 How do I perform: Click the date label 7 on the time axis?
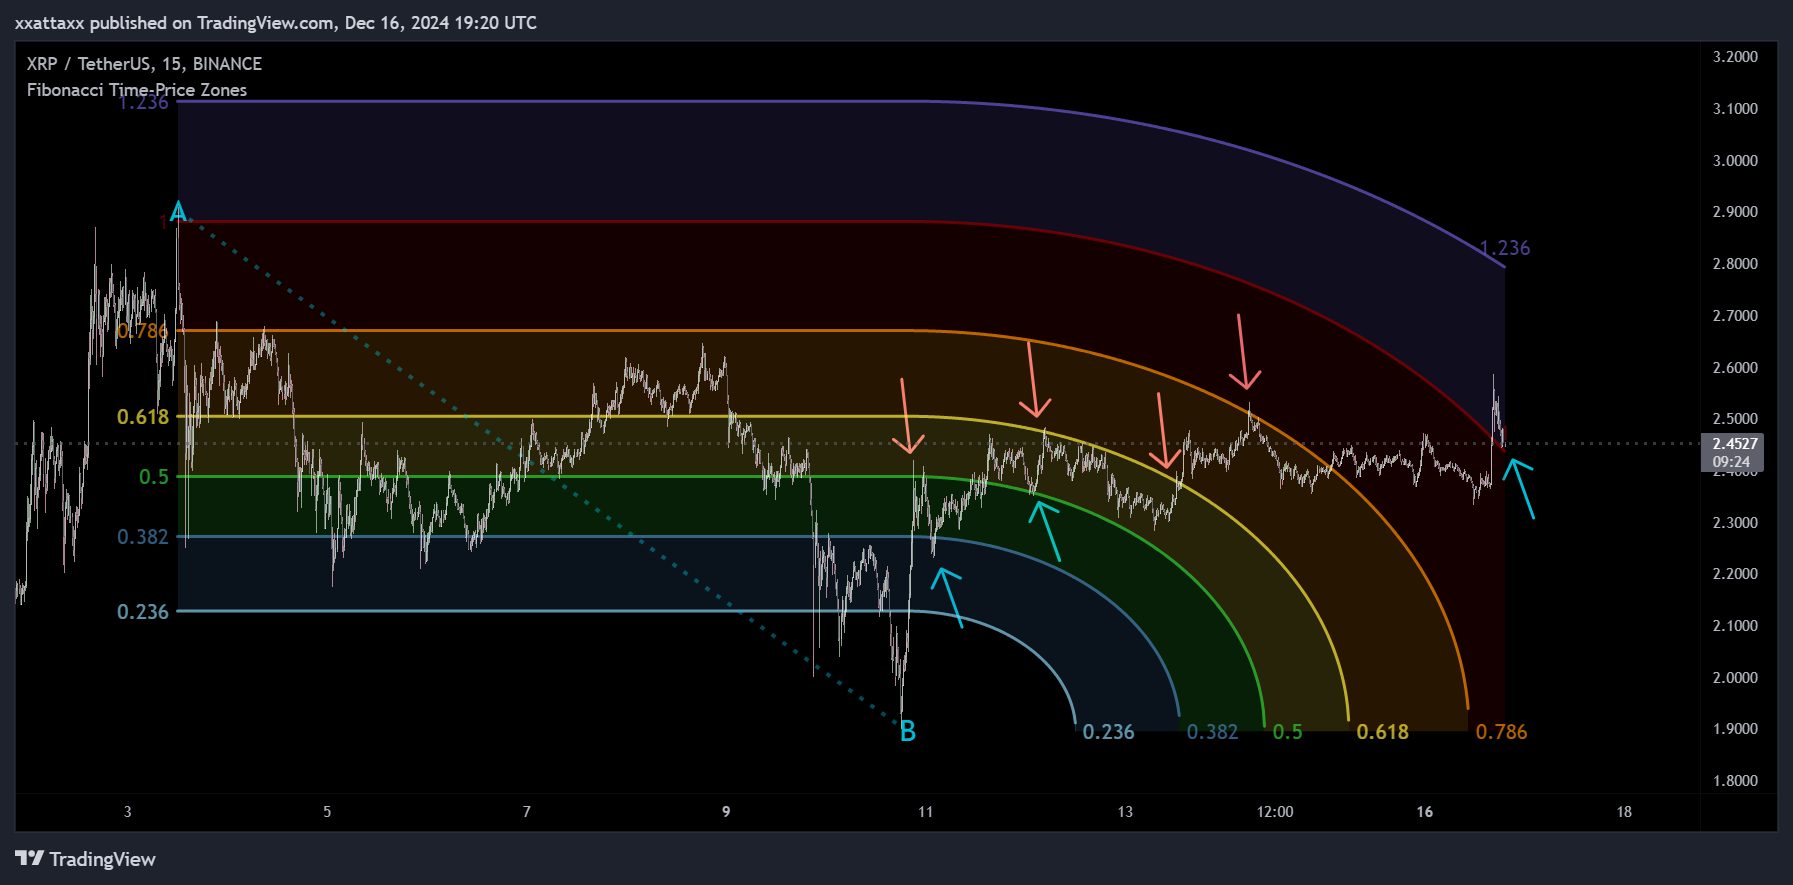527,812
